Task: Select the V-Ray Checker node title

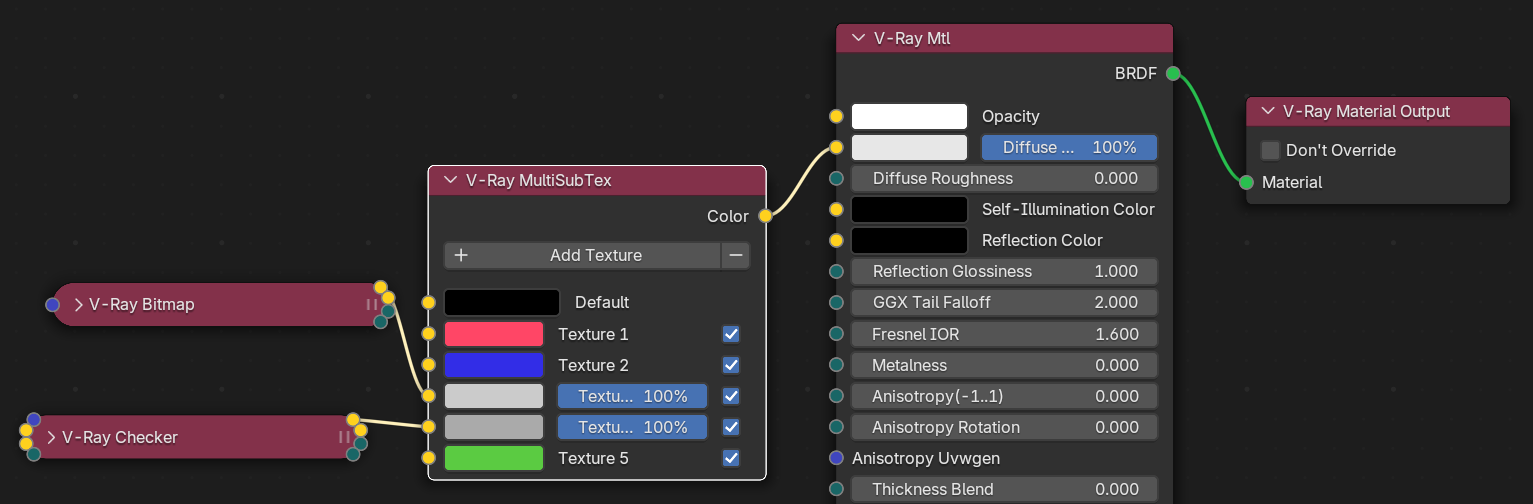Action: [120, 437]
